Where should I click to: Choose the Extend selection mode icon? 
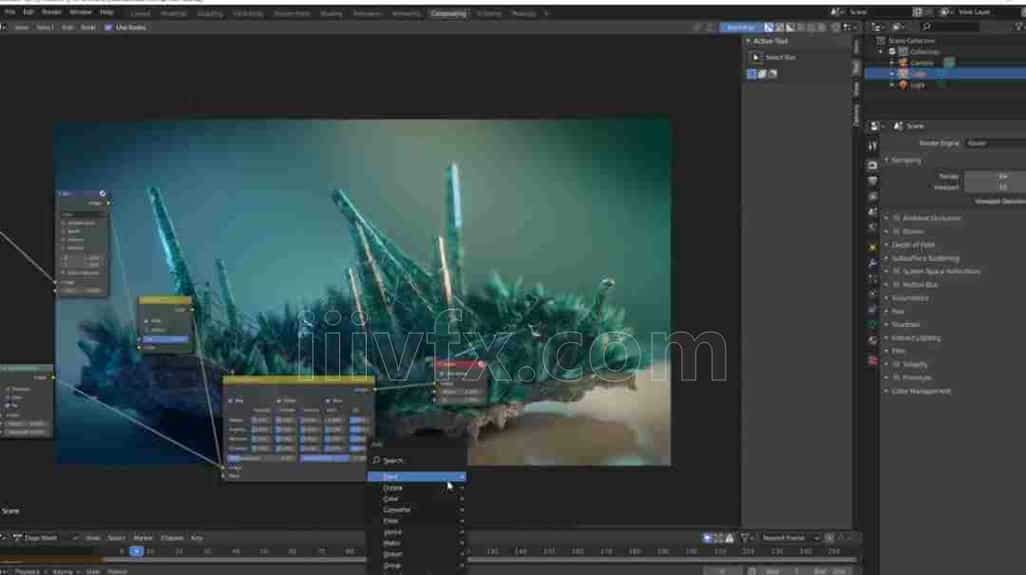pyautogui.click(x=762, y=74)
